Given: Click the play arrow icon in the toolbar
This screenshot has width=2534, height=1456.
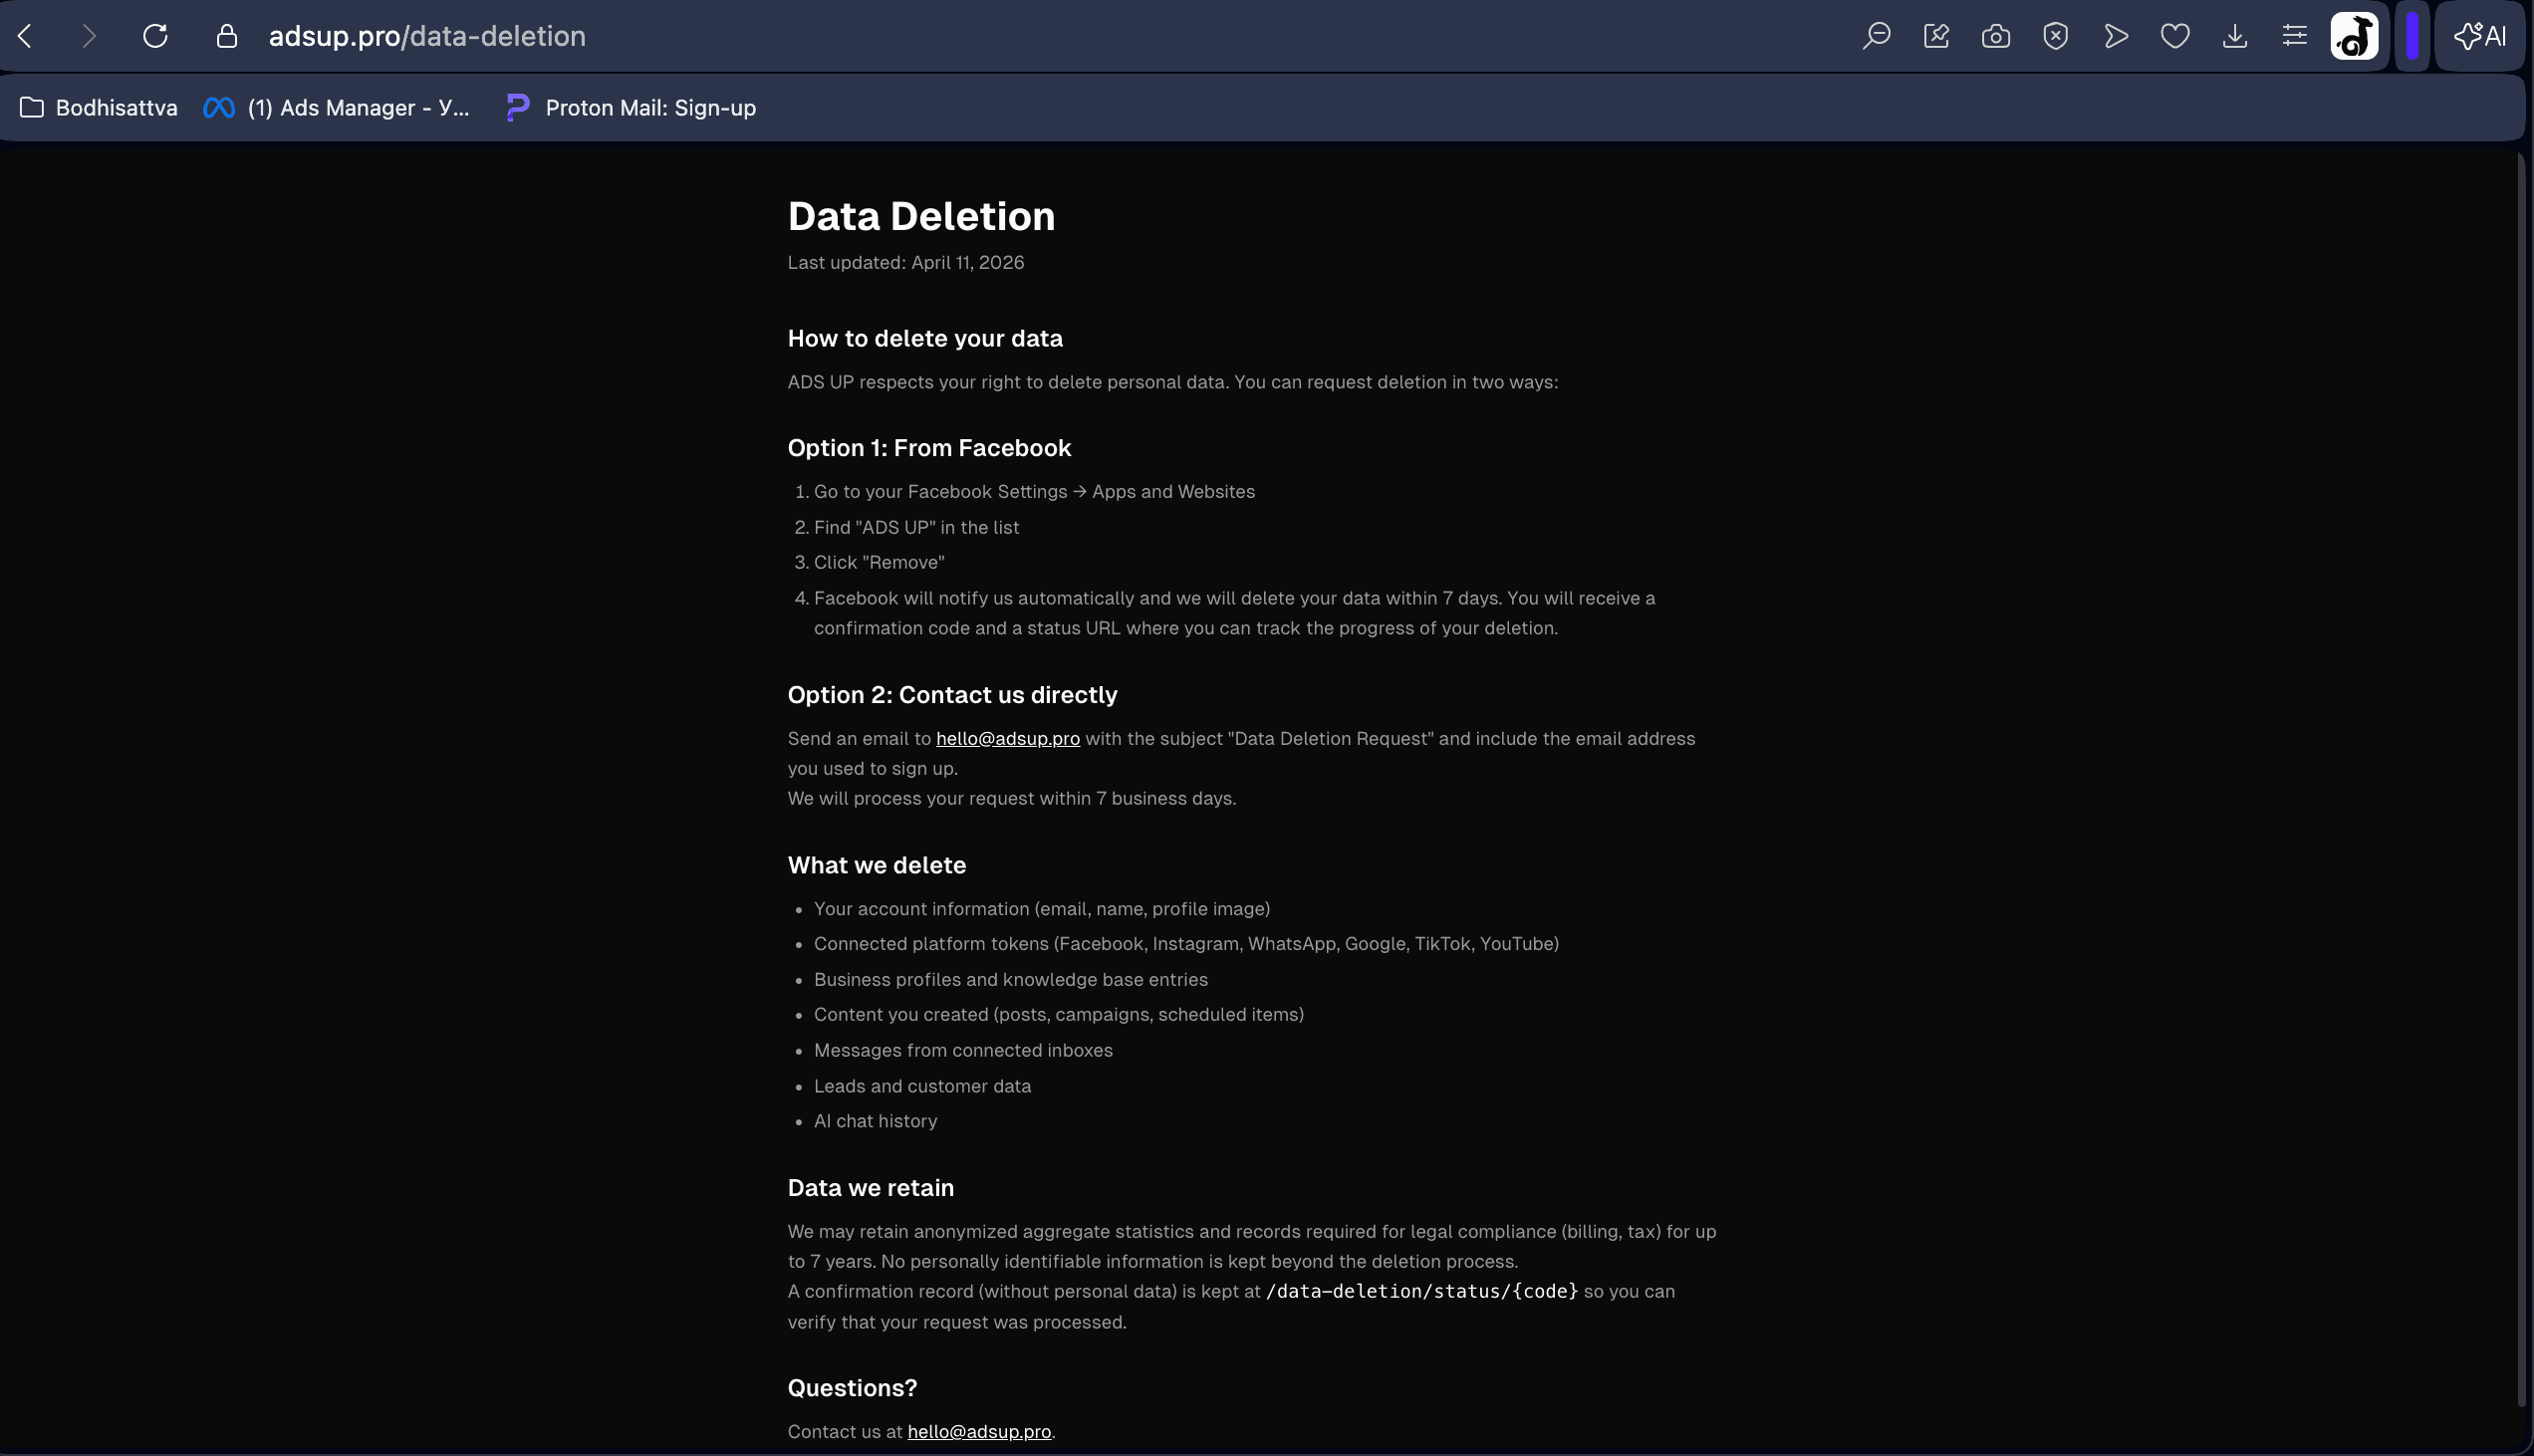Looking at the screenshot, I should click(2115, 36).
